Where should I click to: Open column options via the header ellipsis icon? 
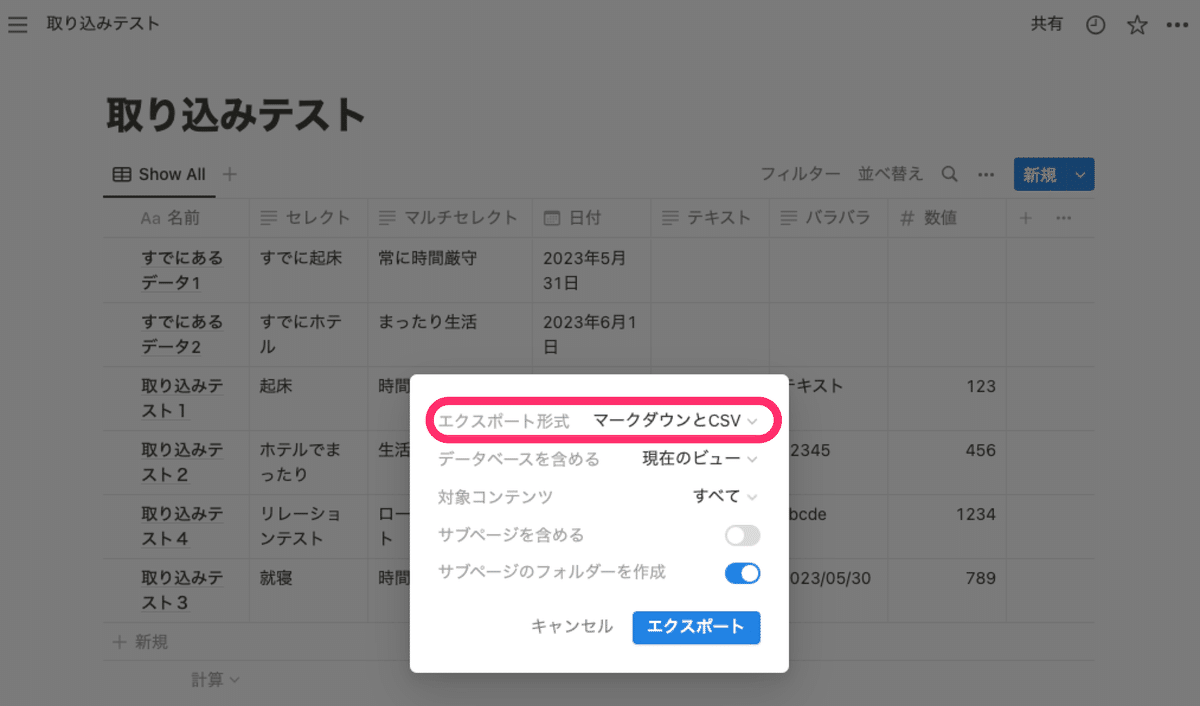coord(1063,217)
